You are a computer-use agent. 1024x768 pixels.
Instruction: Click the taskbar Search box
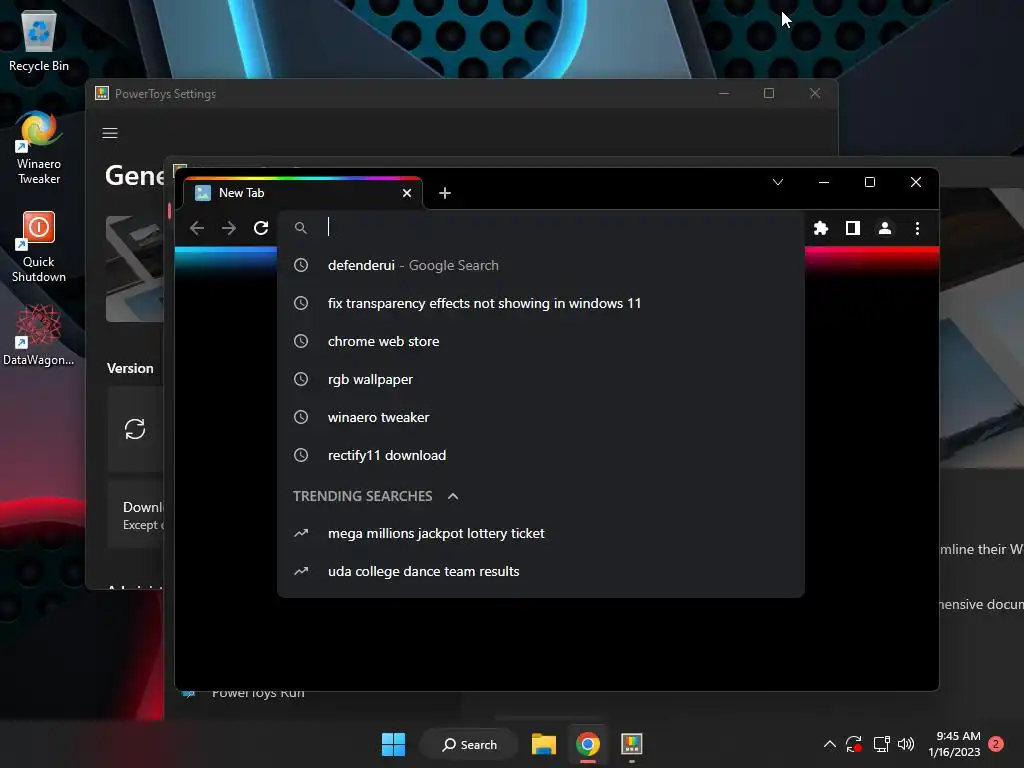(469, 744)
